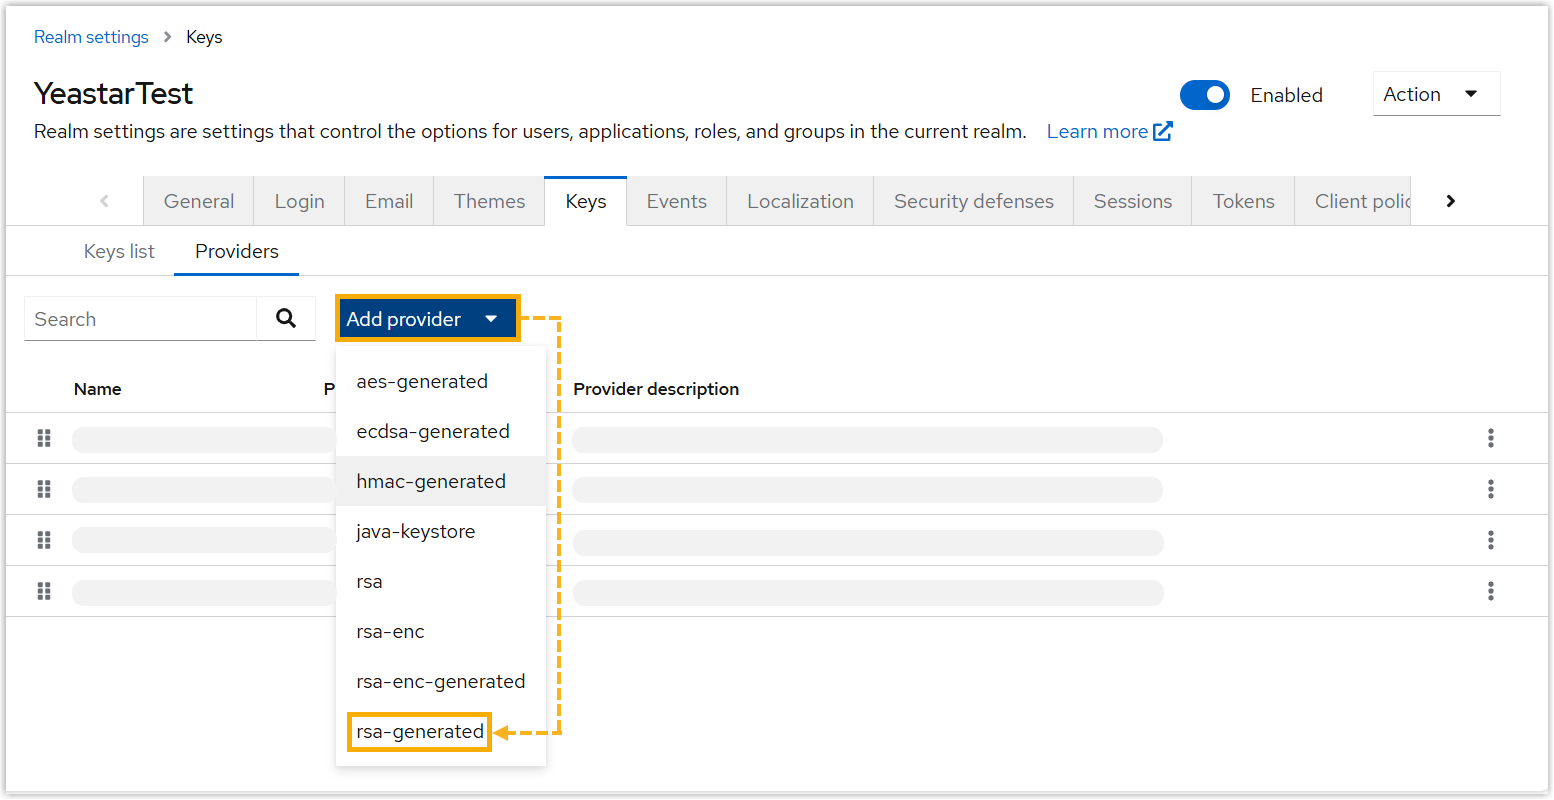
Task: Open kebab menu for second provider row
Action: (x=1490, y=489)
